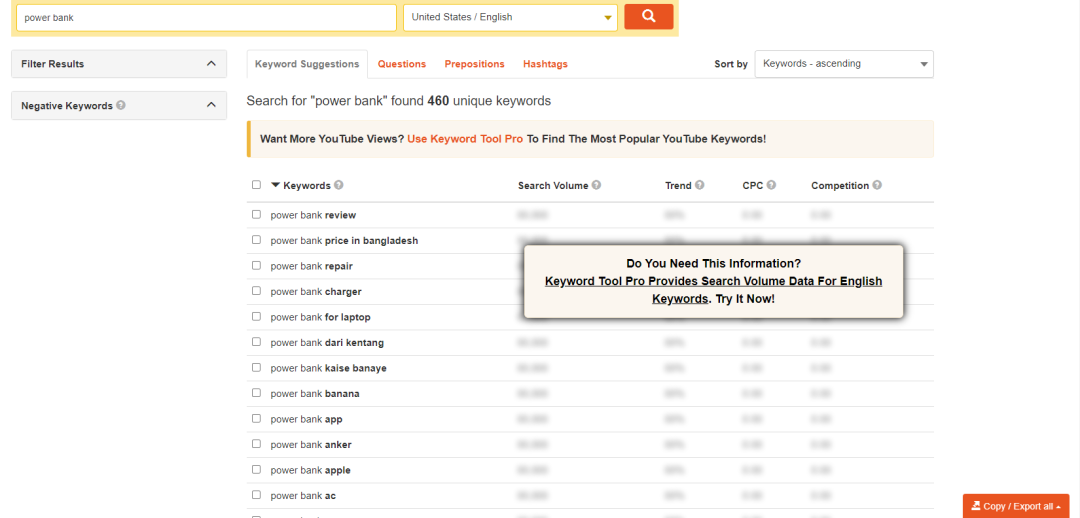Tick checkbox for power bank review
The height and width of the screenshot is (518, 1080).
256,214
